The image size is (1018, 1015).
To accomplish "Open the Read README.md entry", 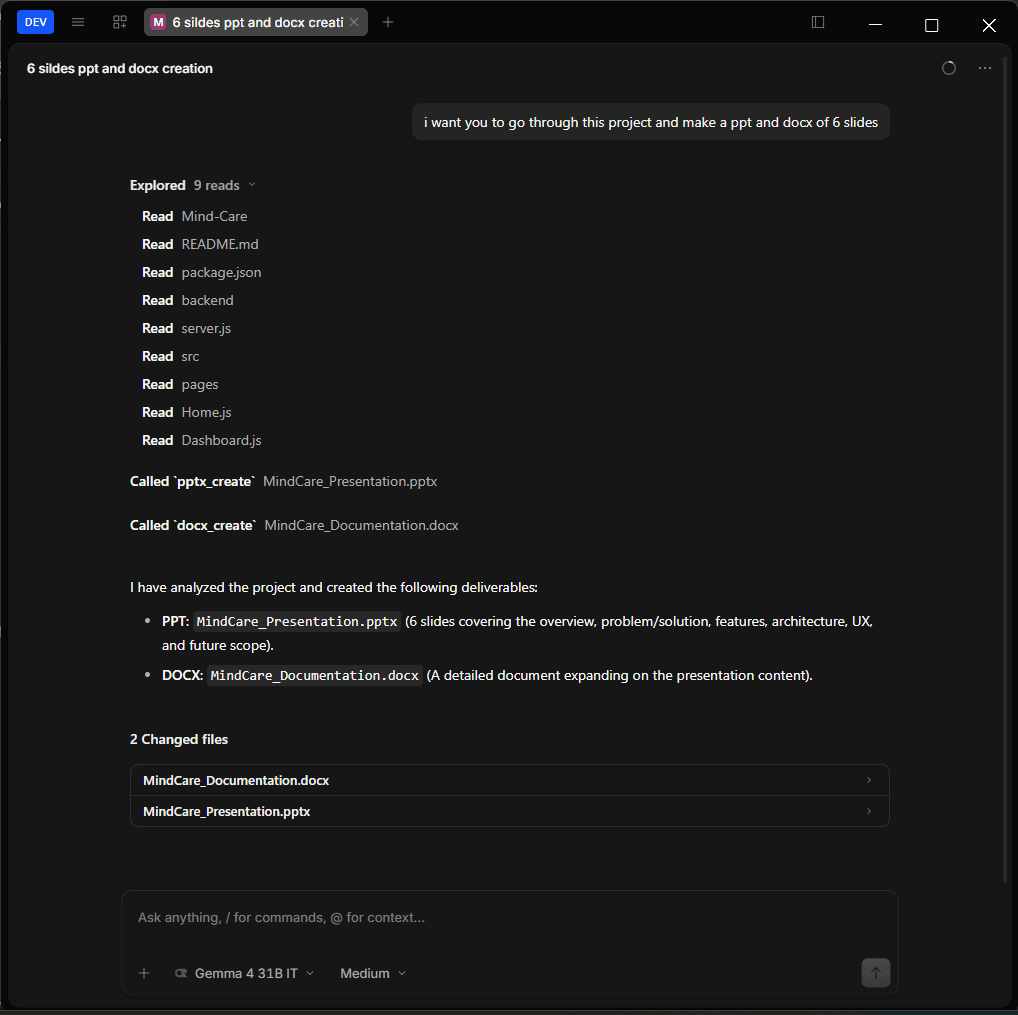I will coord(200,244).
